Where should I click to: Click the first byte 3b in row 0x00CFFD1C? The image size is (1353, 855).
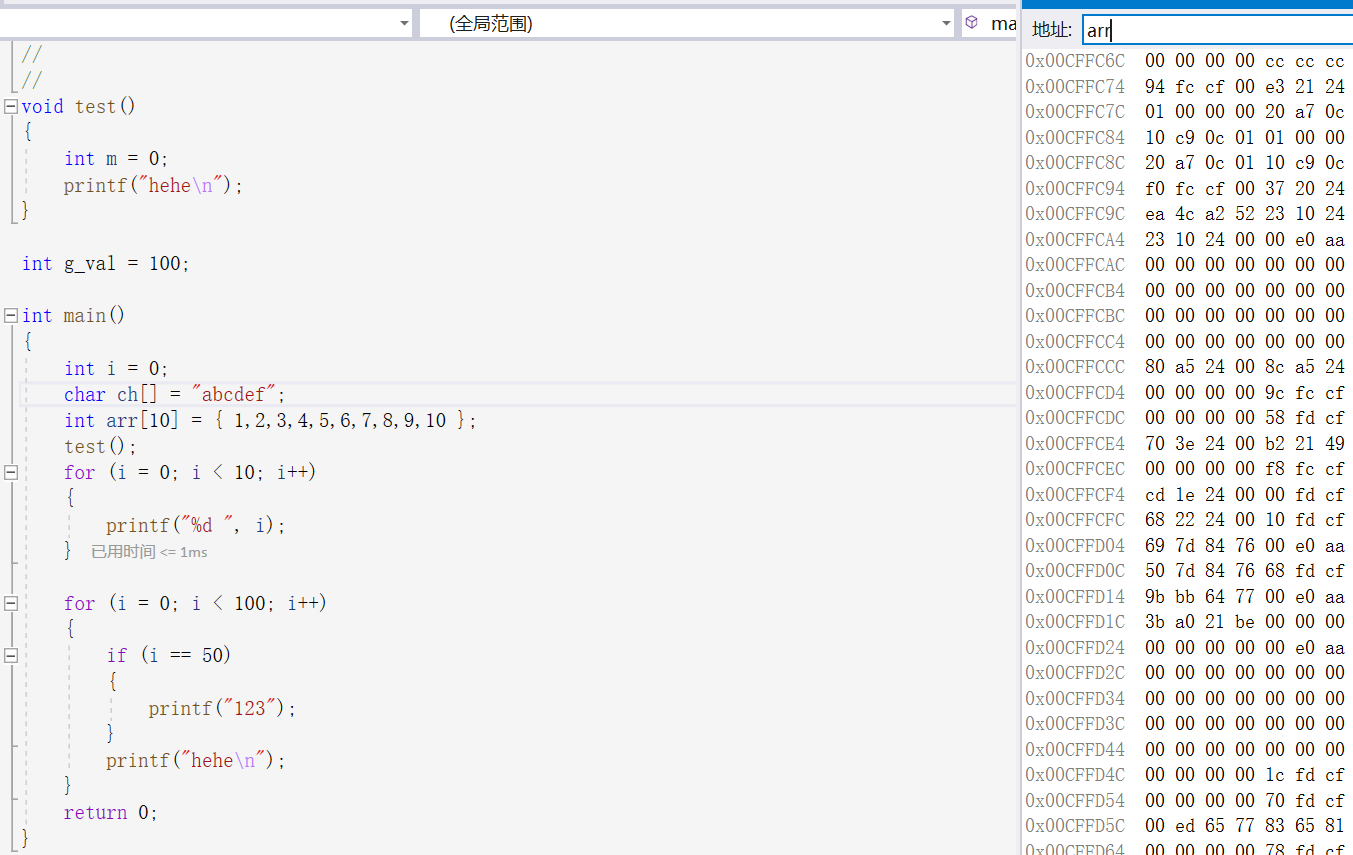[1155, 621]
